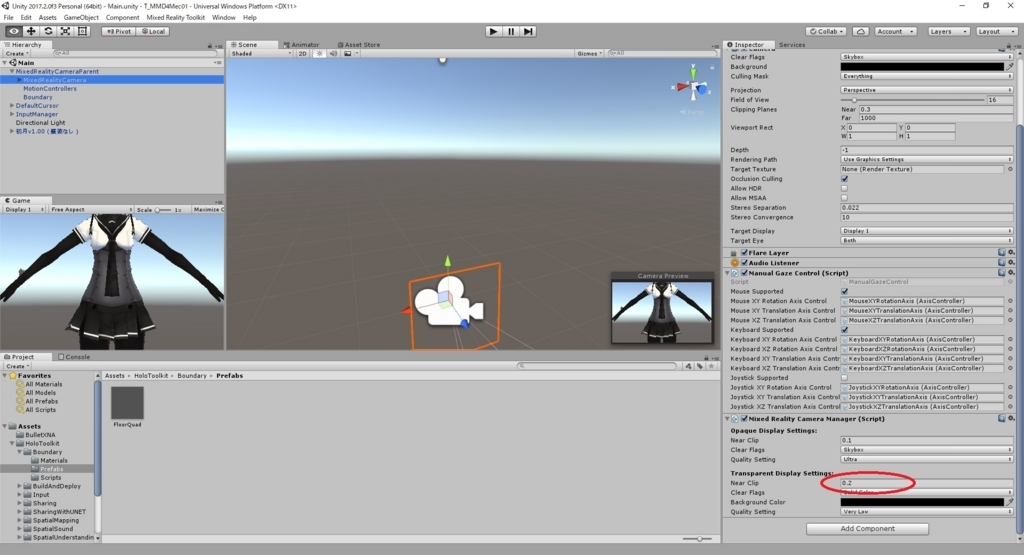Click the Pause button
The width and height of the screenshot is (1024, 555).
pyautogui.click(x=511, y=31)
